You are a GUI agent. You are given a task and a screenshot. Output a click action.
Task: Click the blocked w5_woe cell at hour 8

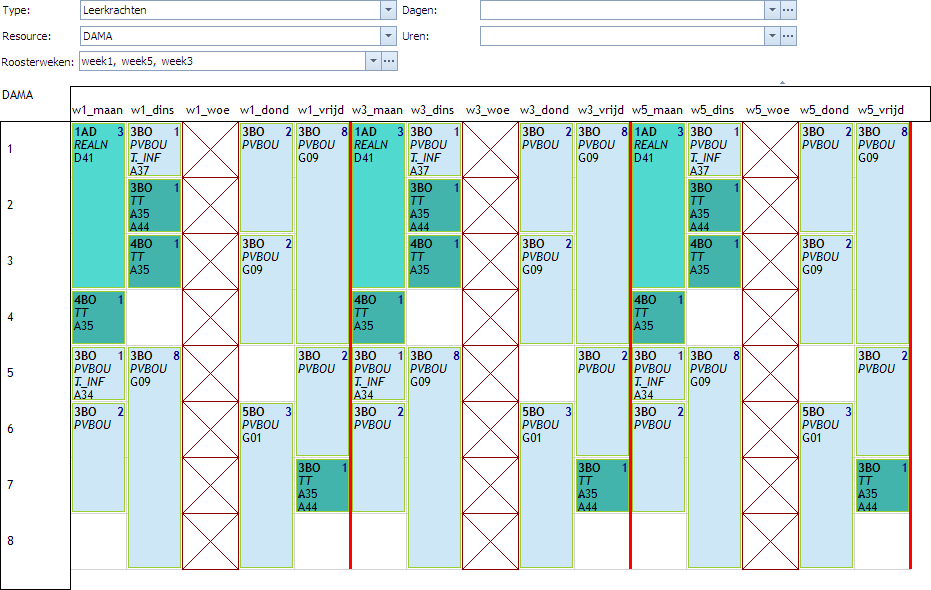pyautogui.click(x=770, y=541)
